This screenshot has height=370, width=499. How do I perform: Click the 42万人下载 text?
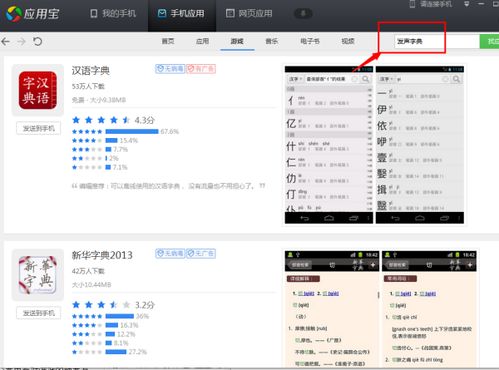(88, 271)
